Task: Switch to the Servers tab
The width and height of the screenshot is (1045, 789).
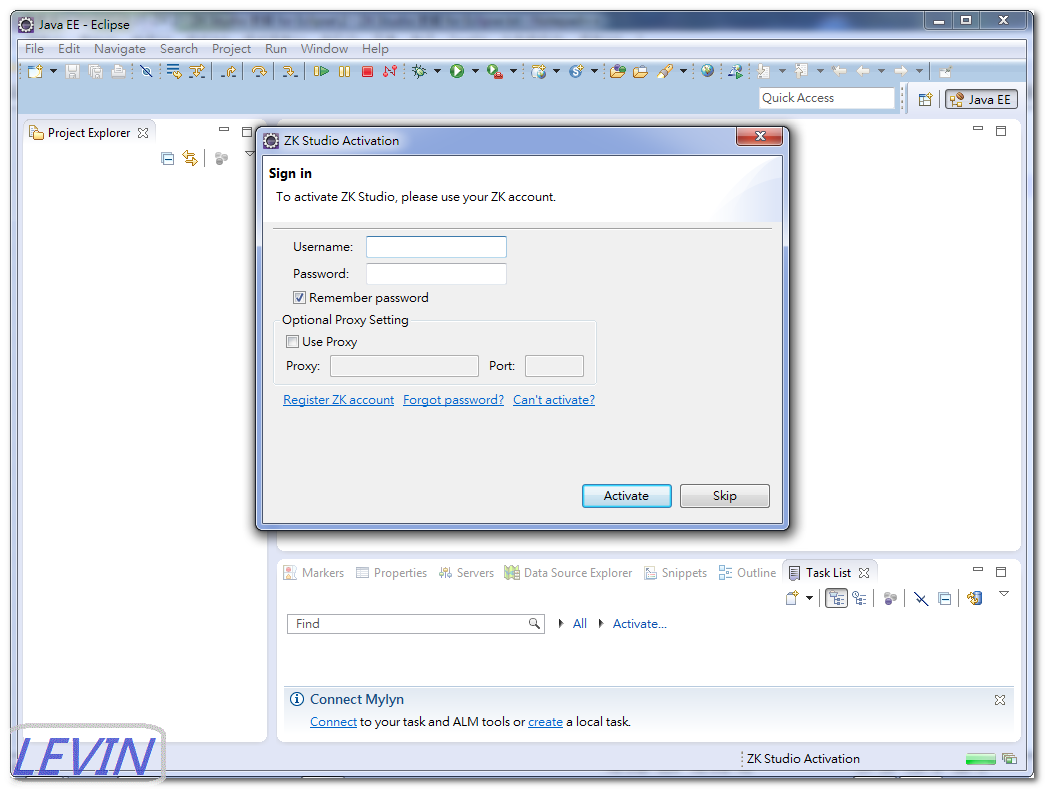Action: (466, 572)
